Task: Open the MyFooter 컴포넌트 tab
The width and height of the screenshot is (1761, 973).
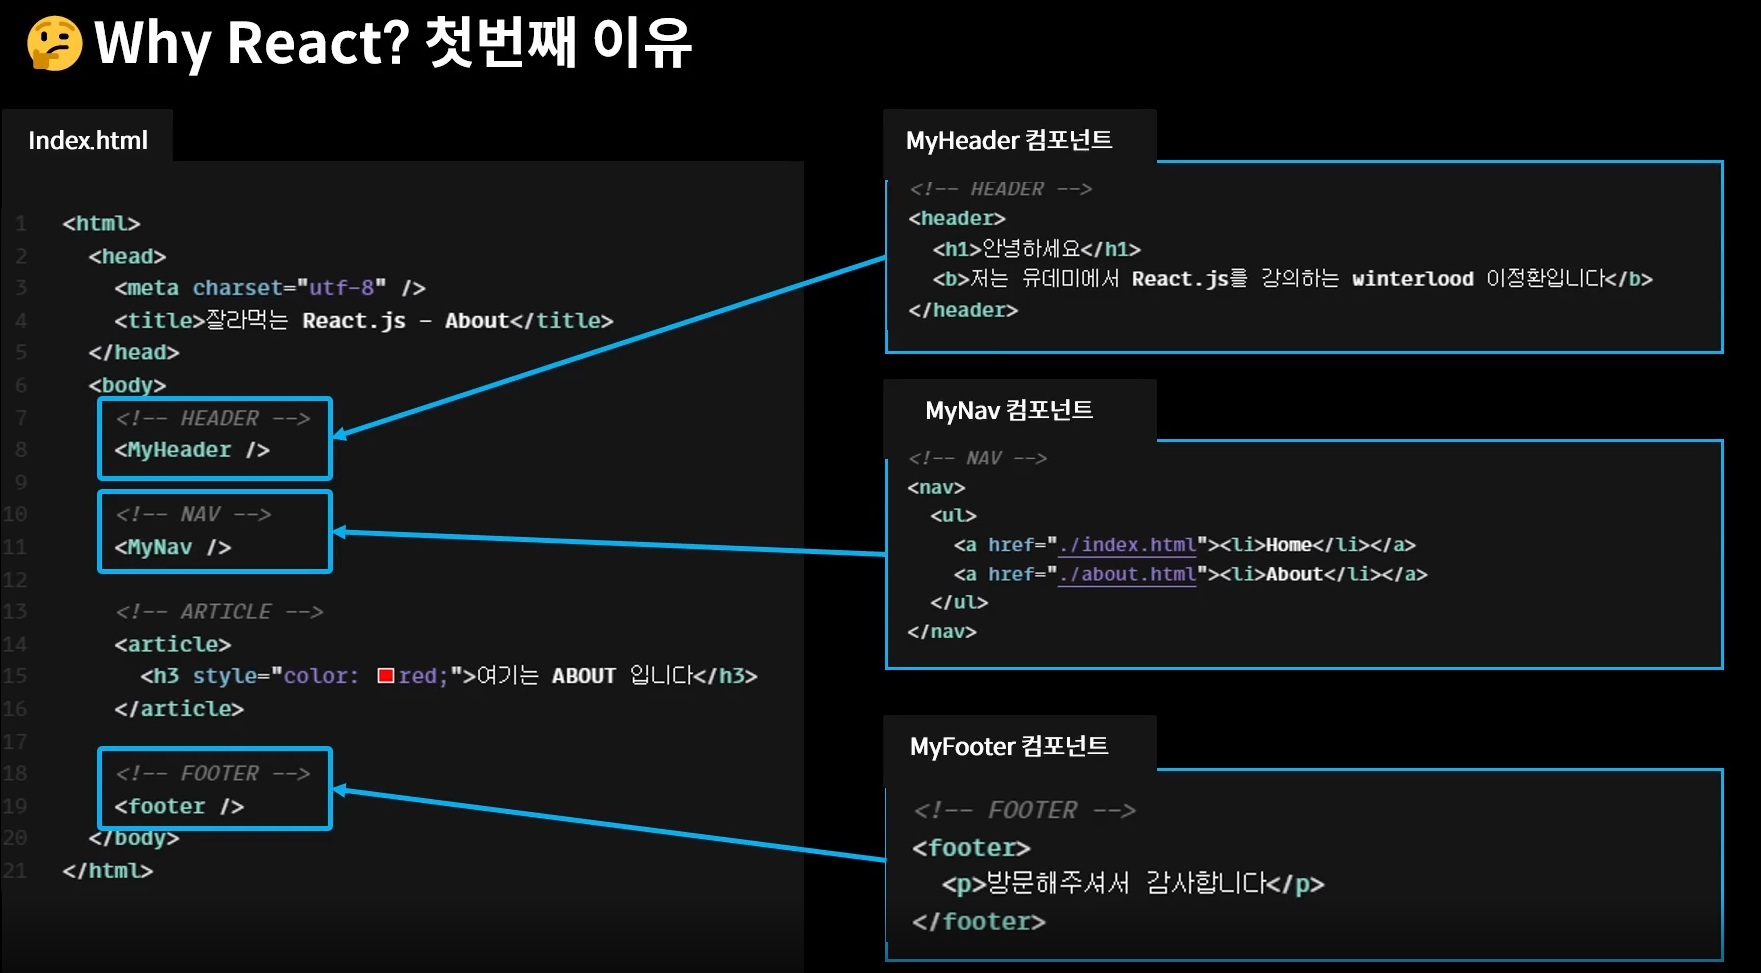Action: [1020, 745]
